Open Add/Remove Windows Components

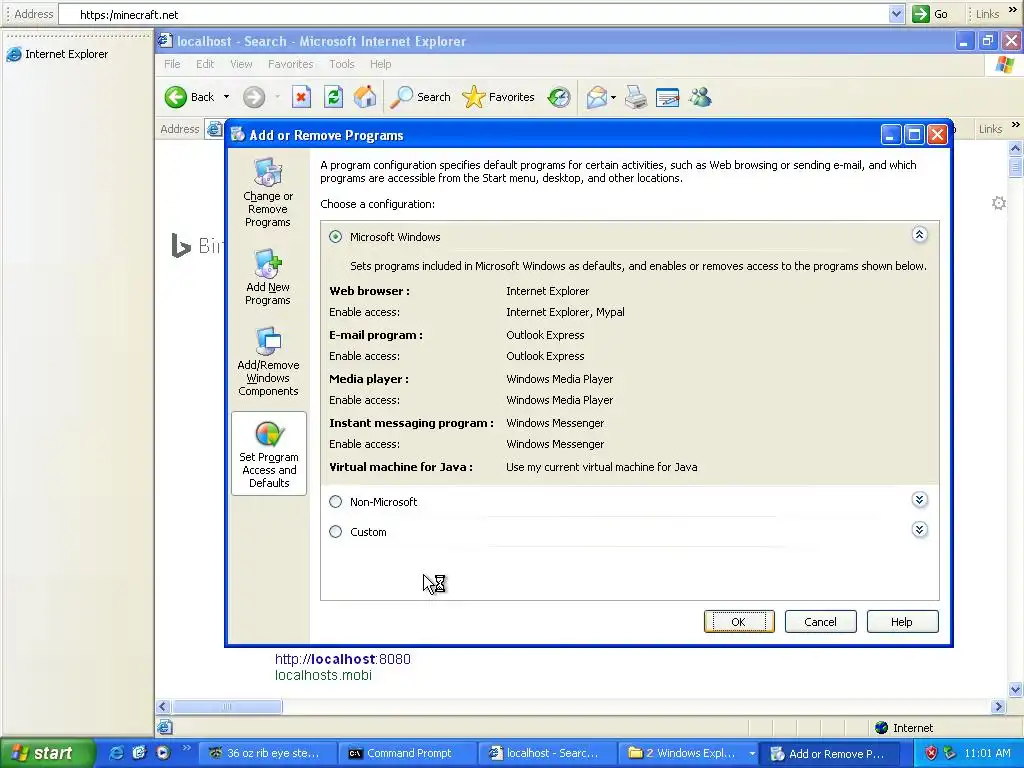(268, 362)
